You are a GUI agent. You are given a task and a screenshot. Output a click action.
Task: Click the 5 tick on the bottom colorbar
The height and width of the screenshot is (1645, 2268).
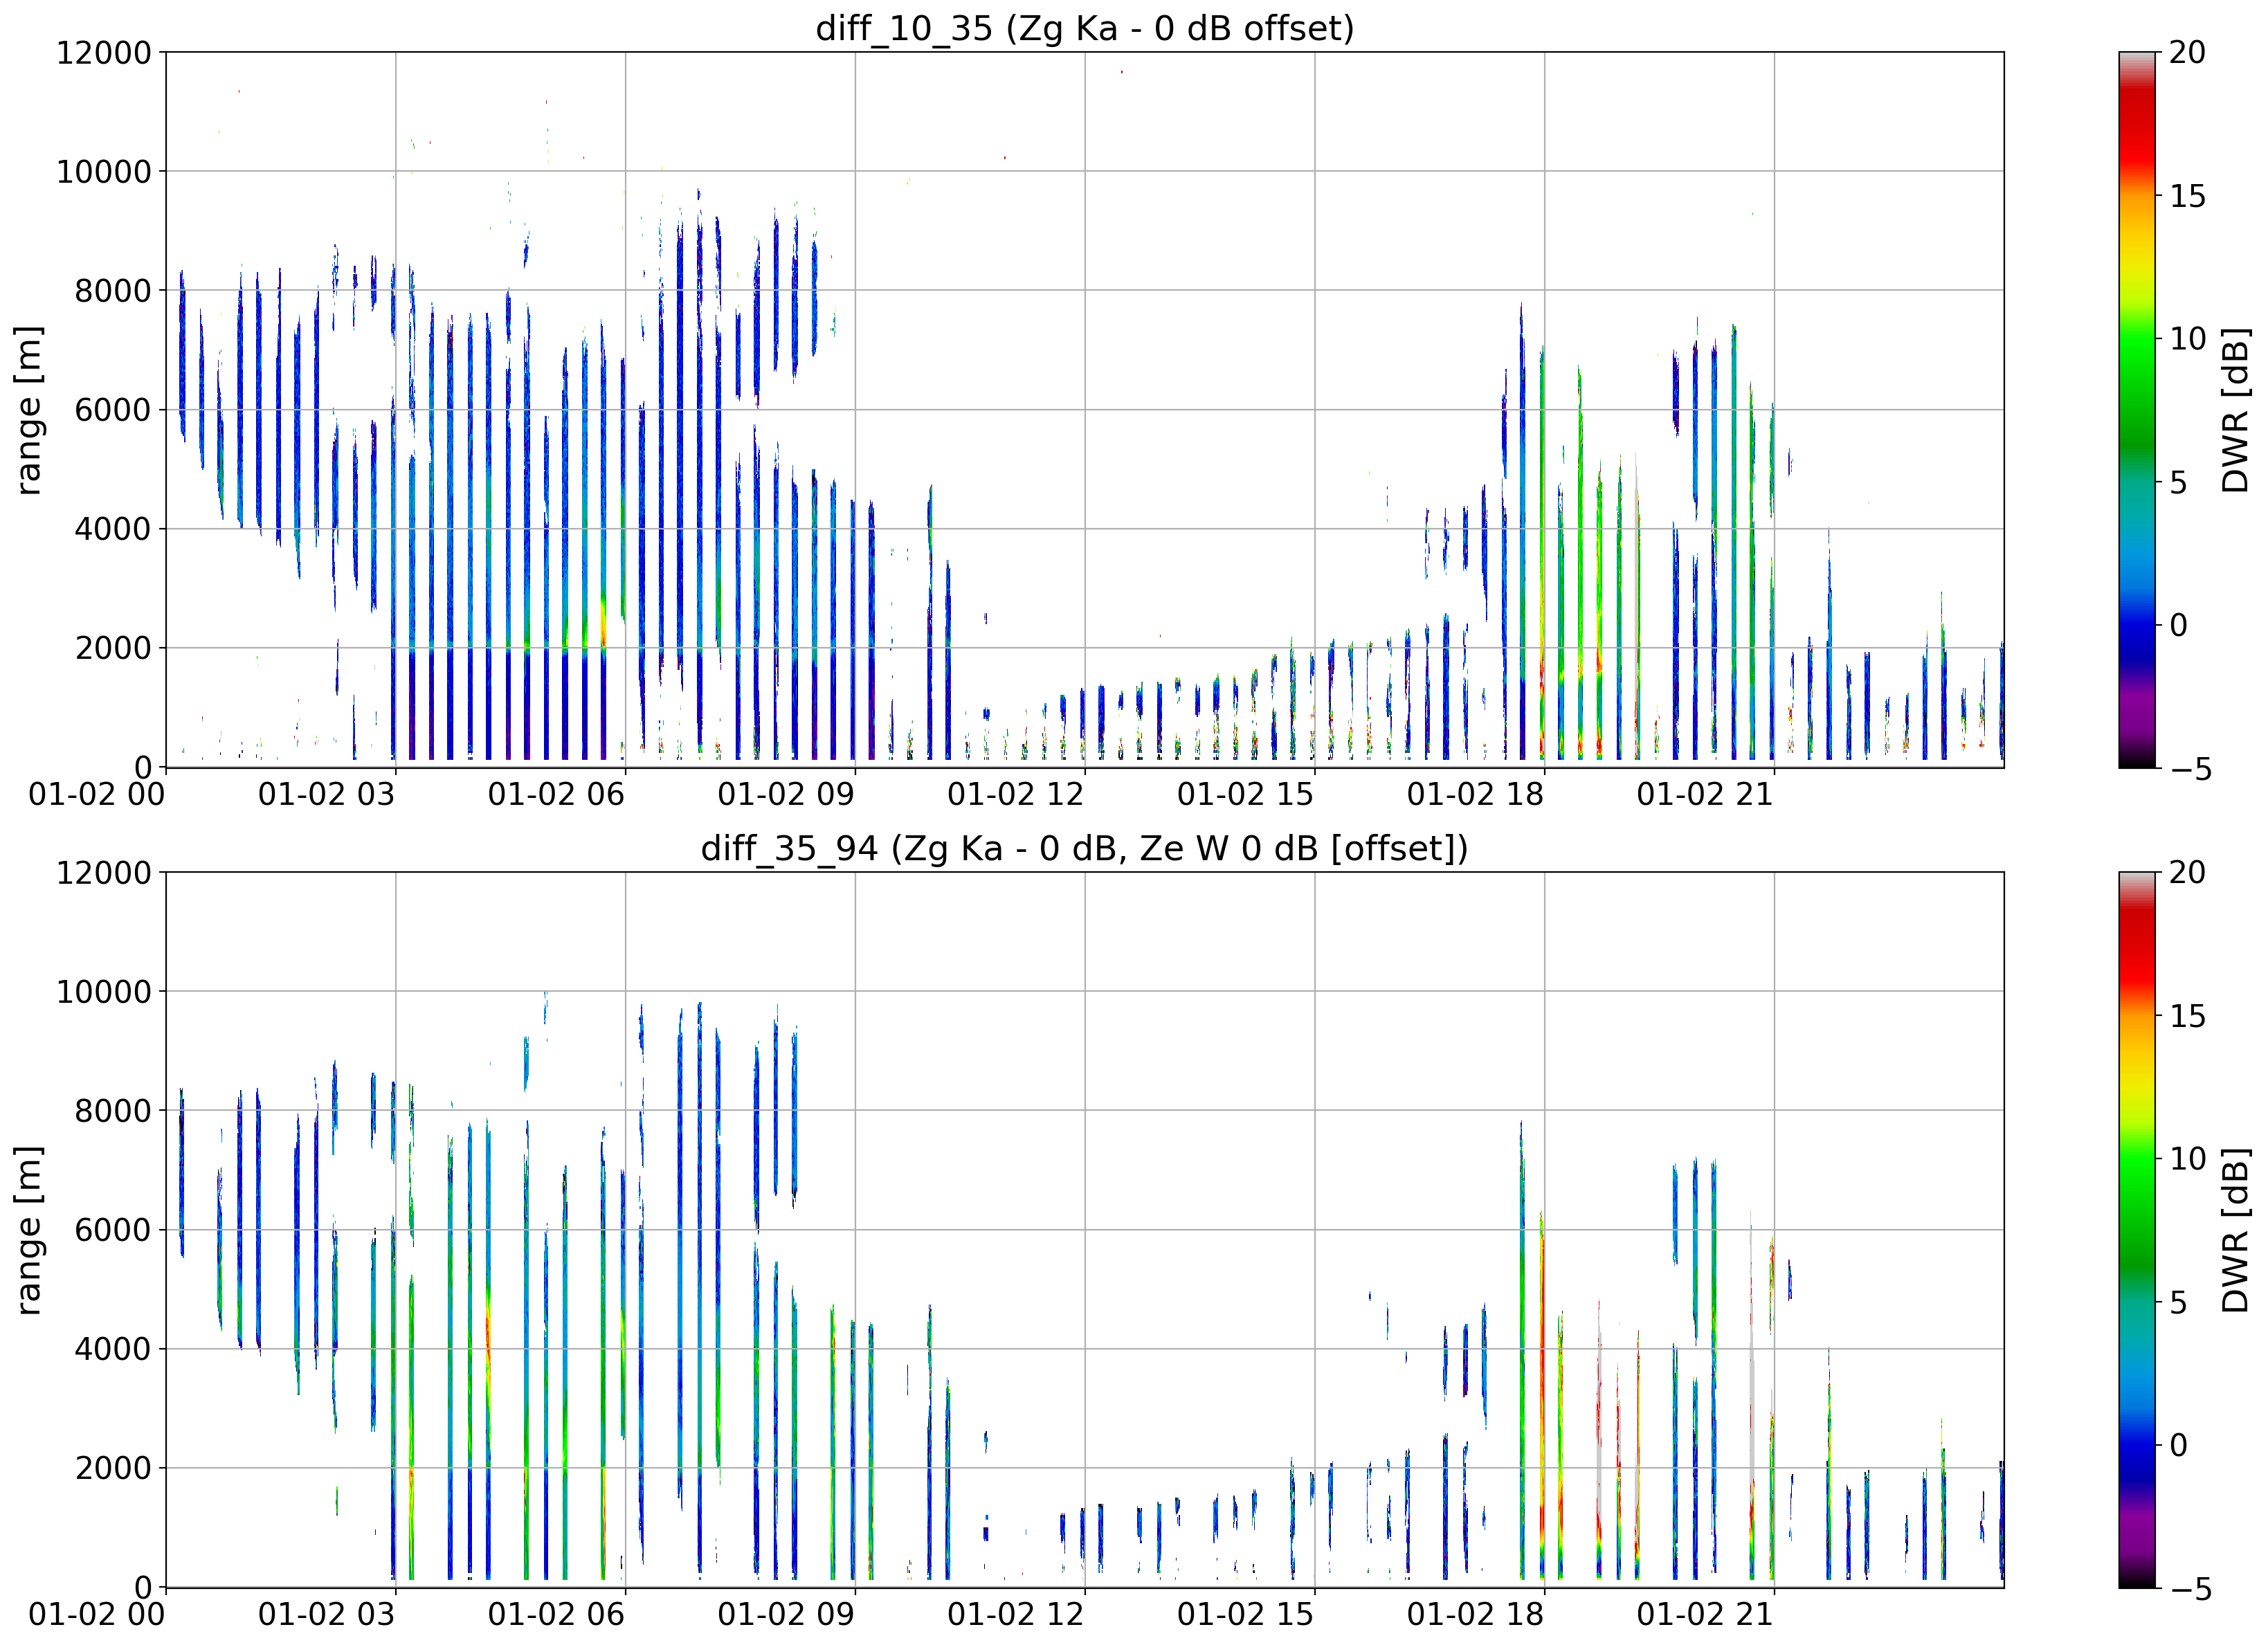[x=2178, y=1302]
